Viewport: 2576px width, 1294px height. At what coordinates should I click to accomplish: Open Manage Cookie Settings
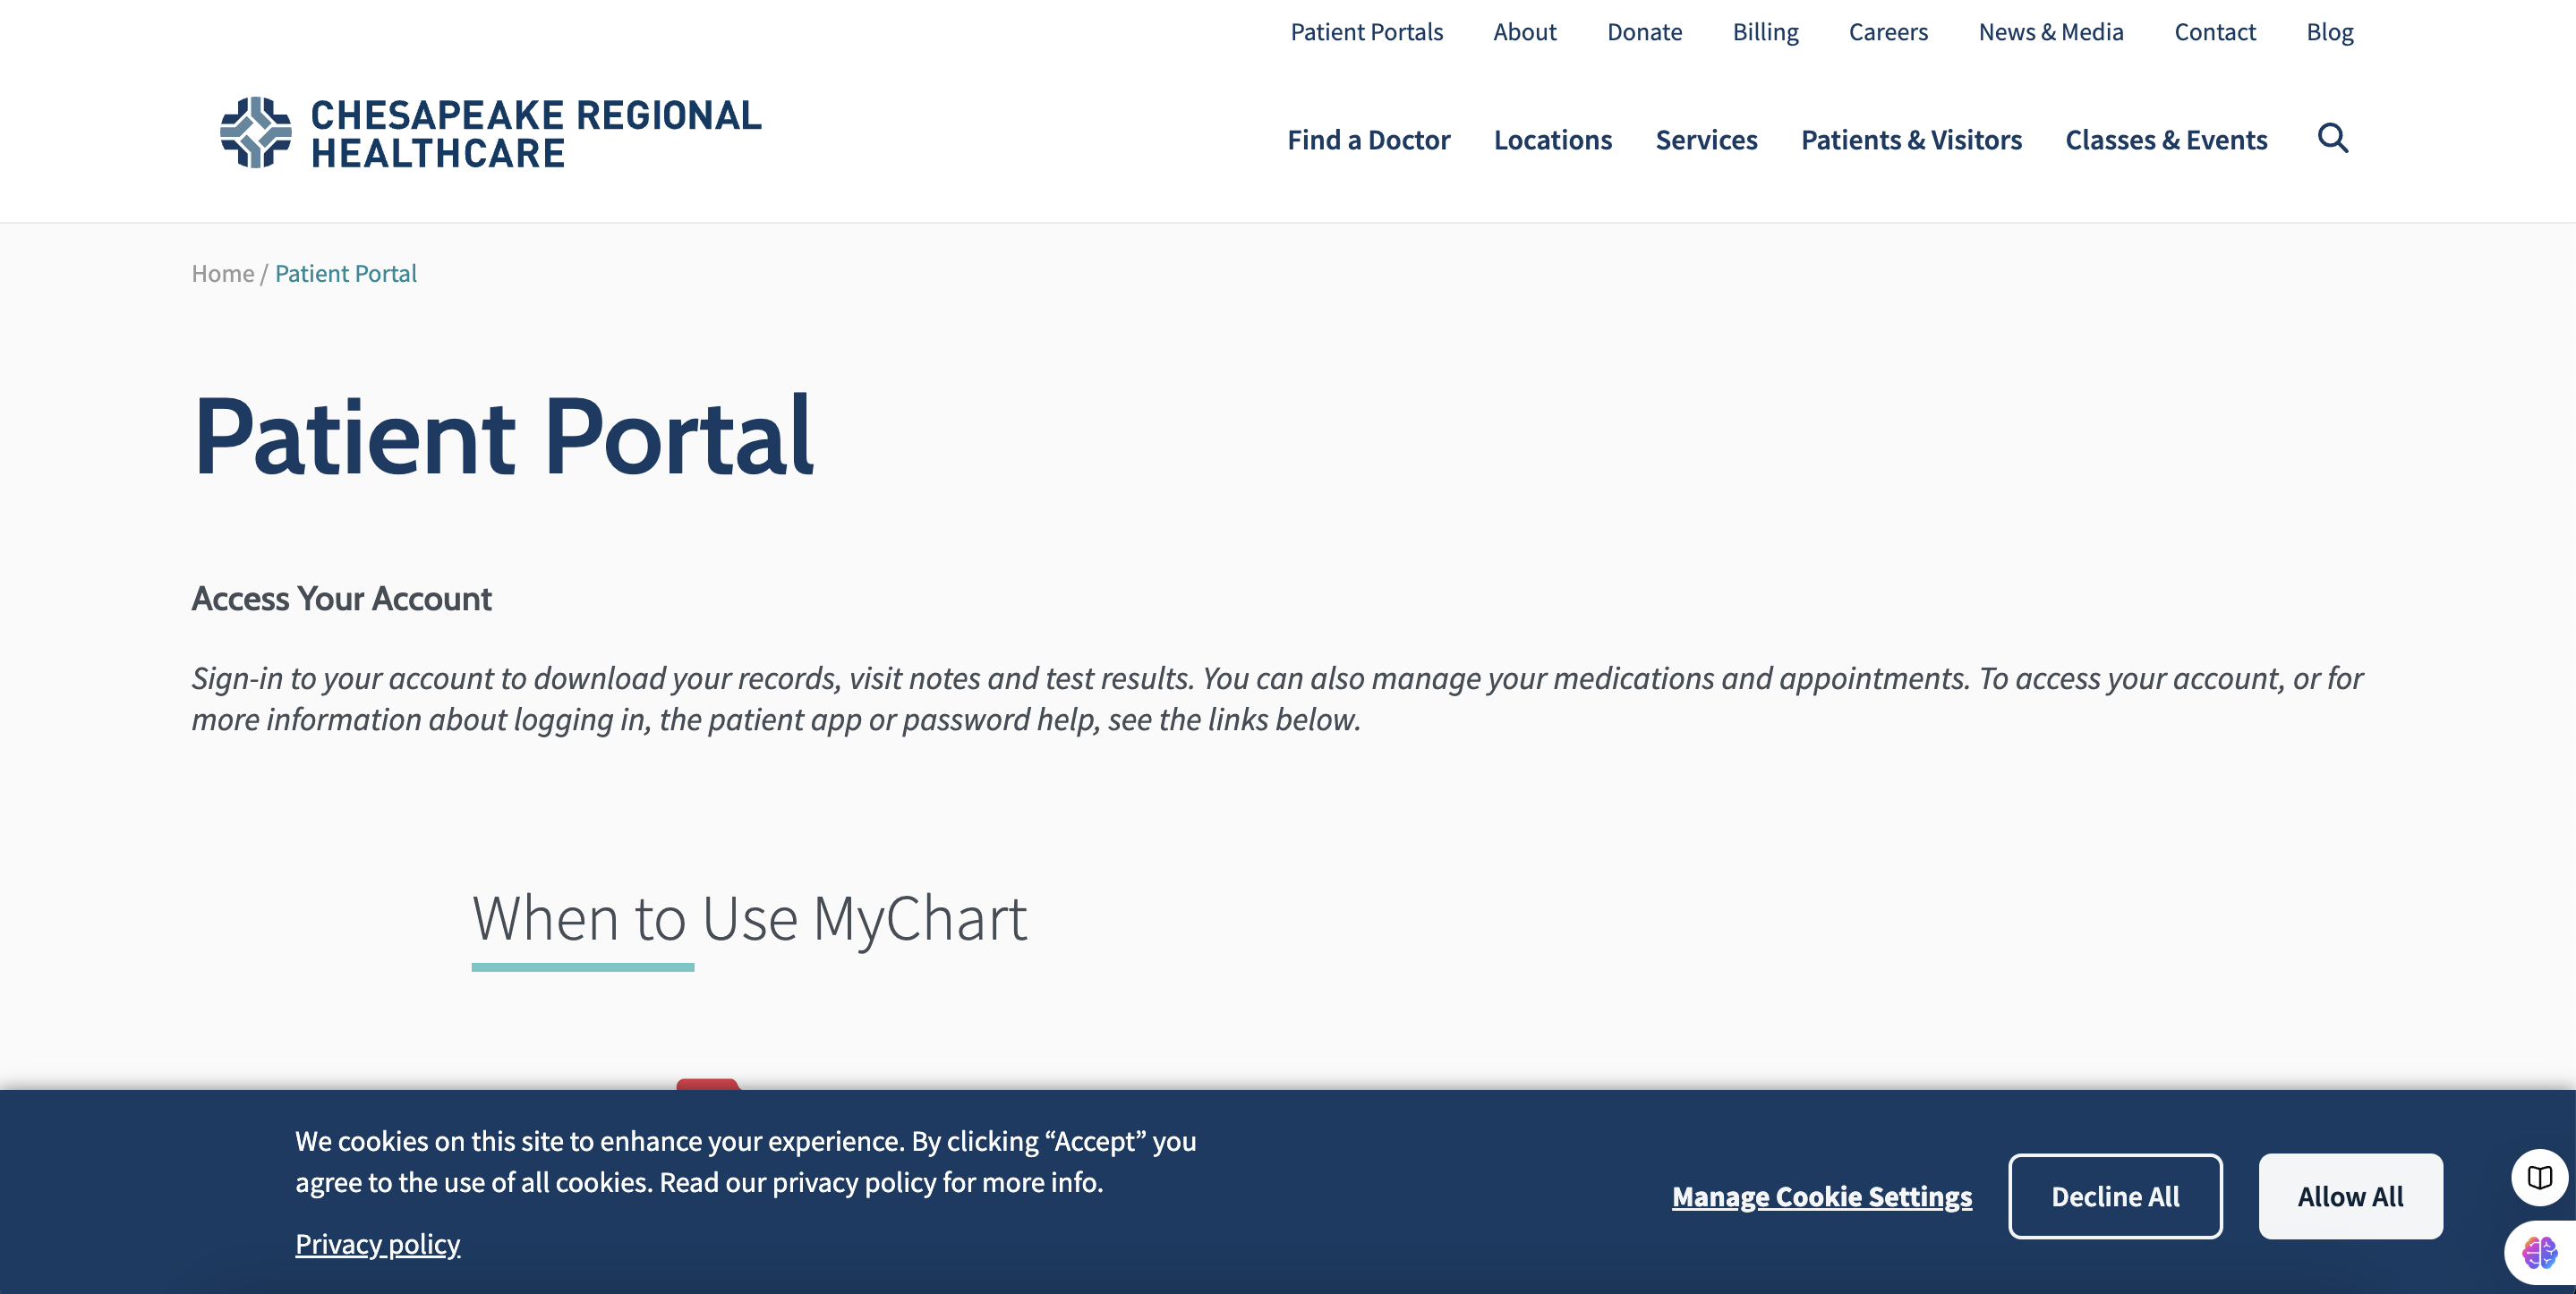point(1822,1196)
